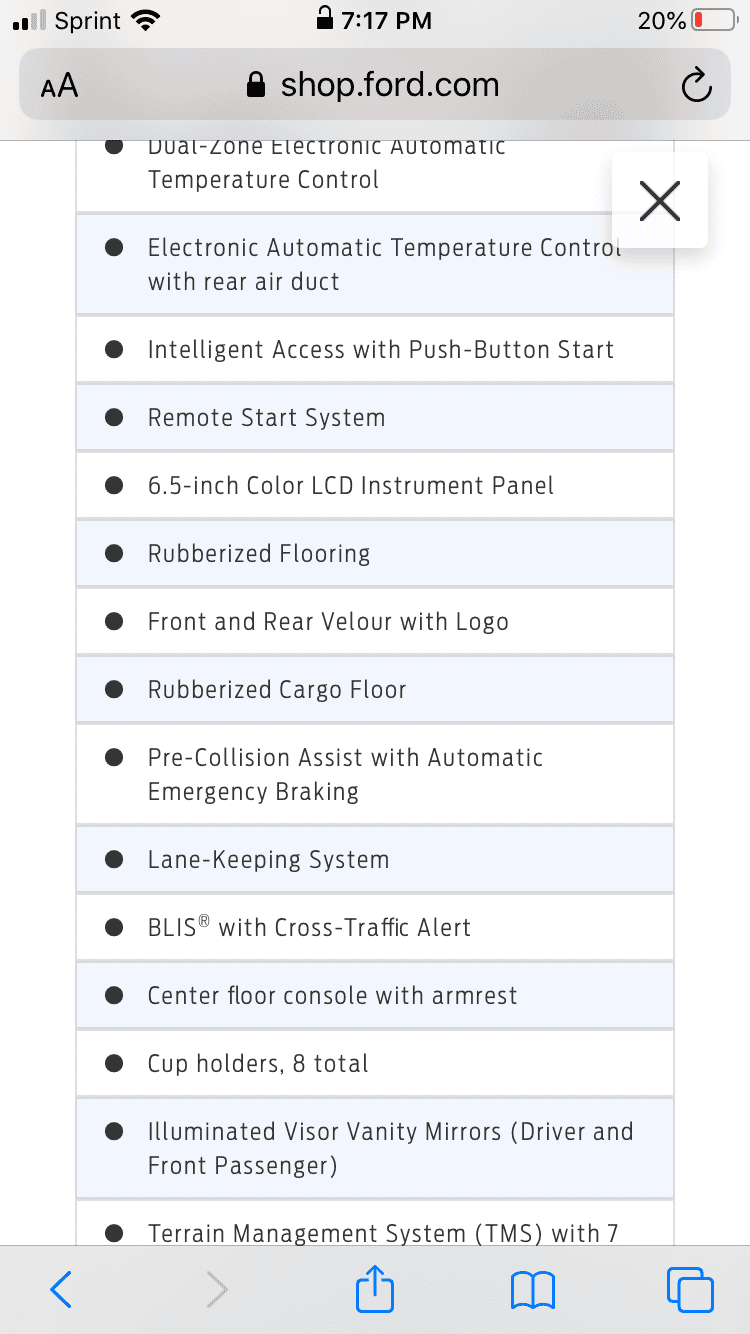Close the features list overlay

[x=660, y=201]
